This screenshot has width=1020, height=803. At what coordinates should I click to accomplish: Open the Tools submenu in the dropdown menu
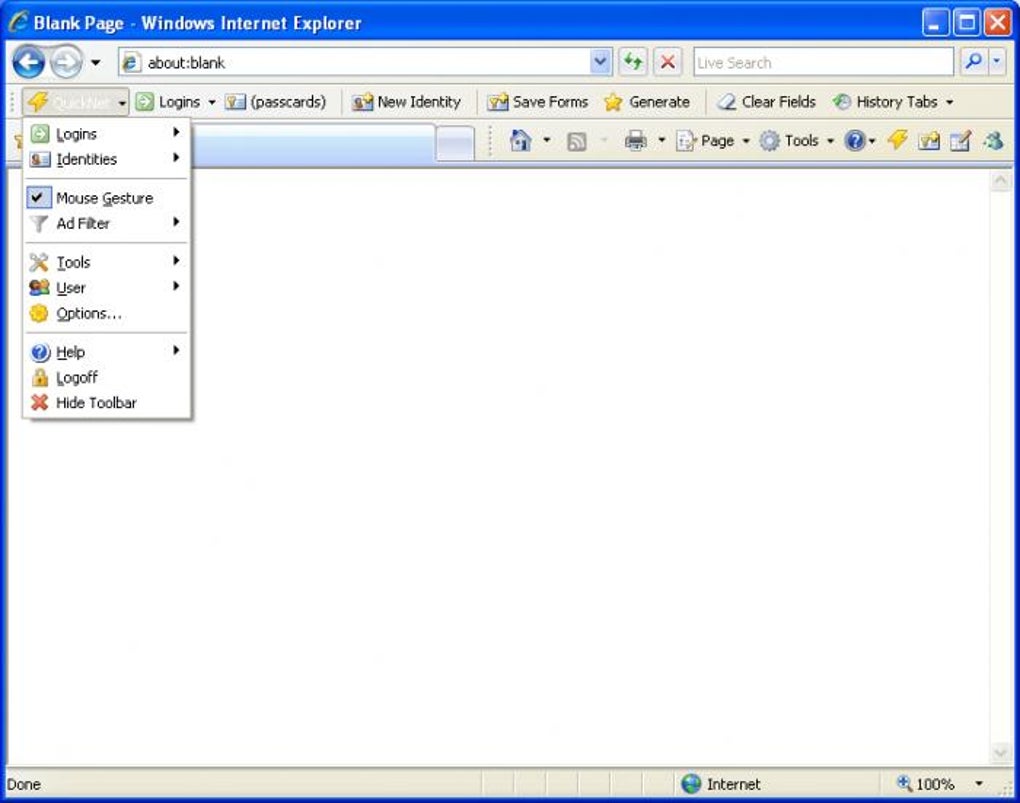[107, 262]
